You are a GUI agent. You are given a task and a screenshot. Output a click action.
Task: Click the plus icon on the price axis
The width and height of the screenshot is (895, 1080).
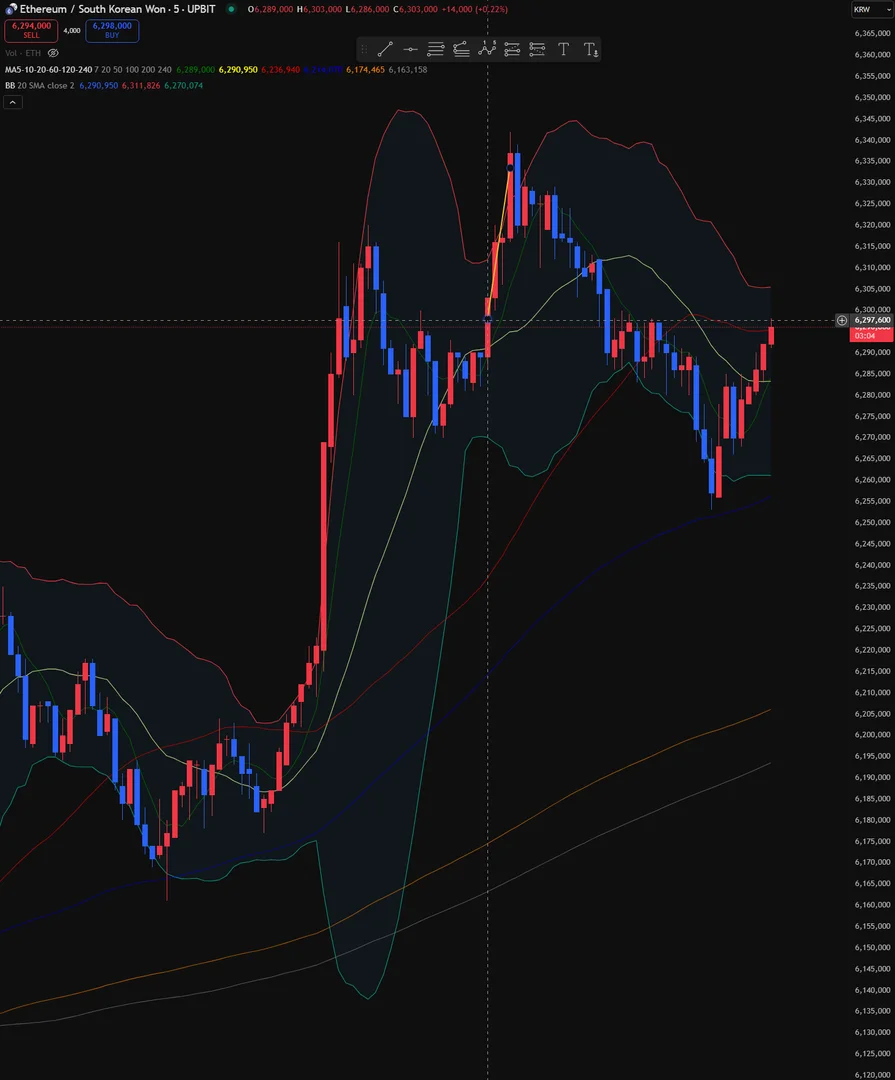842,320
